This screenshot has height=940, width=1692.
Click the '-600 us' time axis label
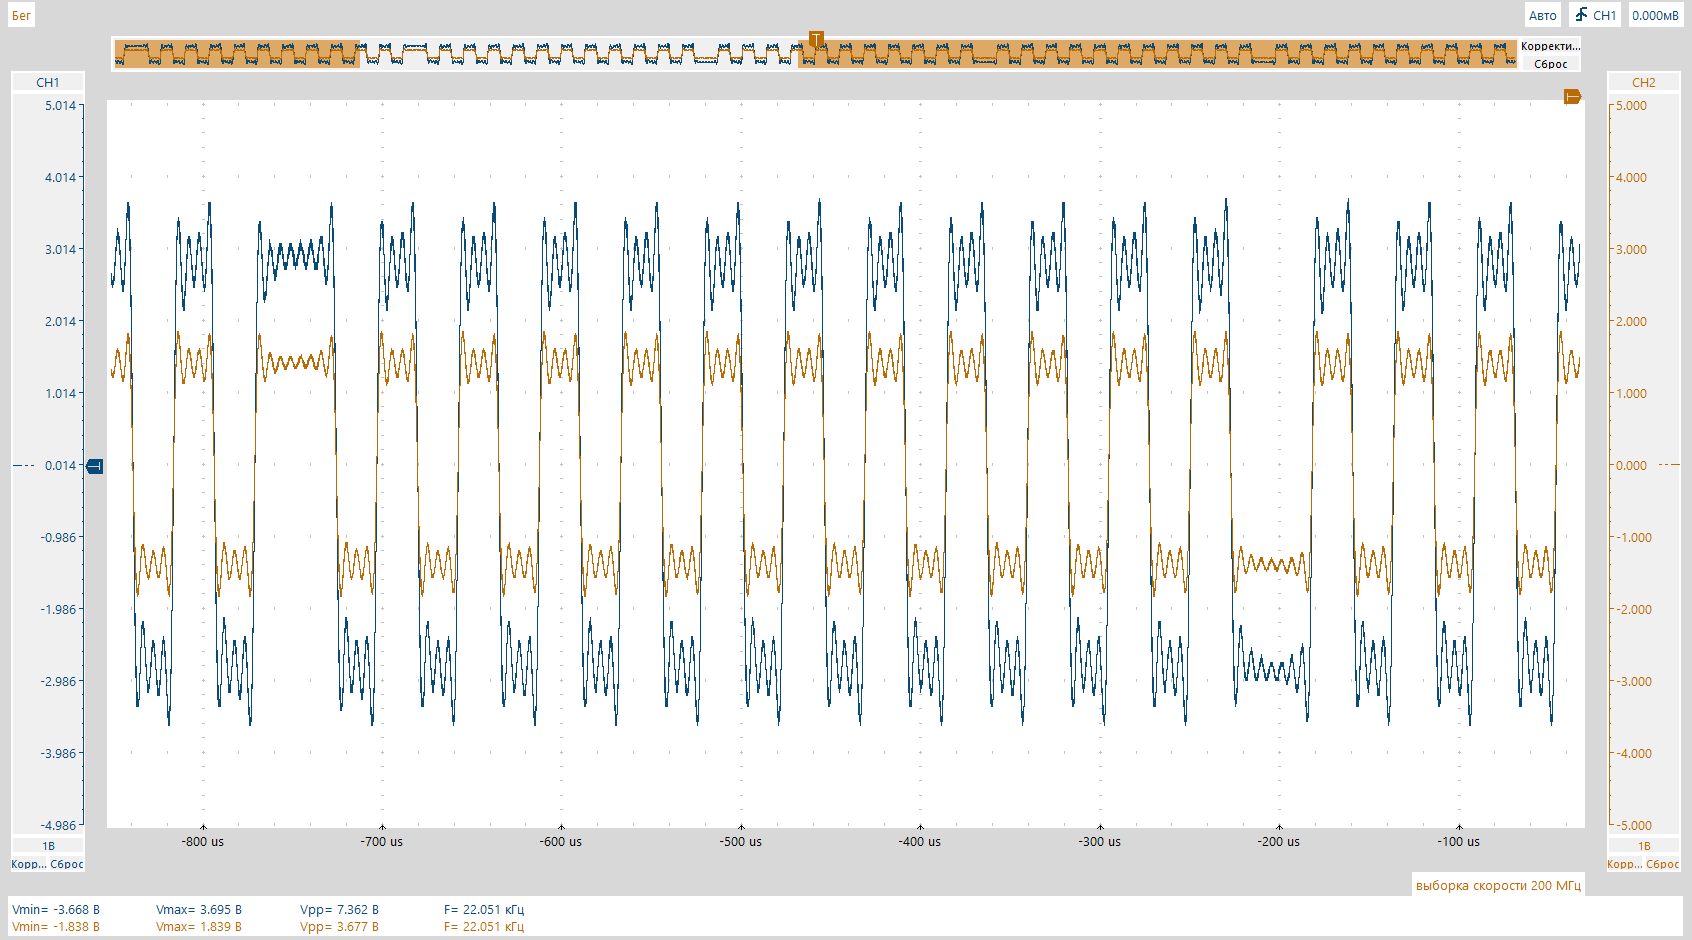click(x=561, y=842)
